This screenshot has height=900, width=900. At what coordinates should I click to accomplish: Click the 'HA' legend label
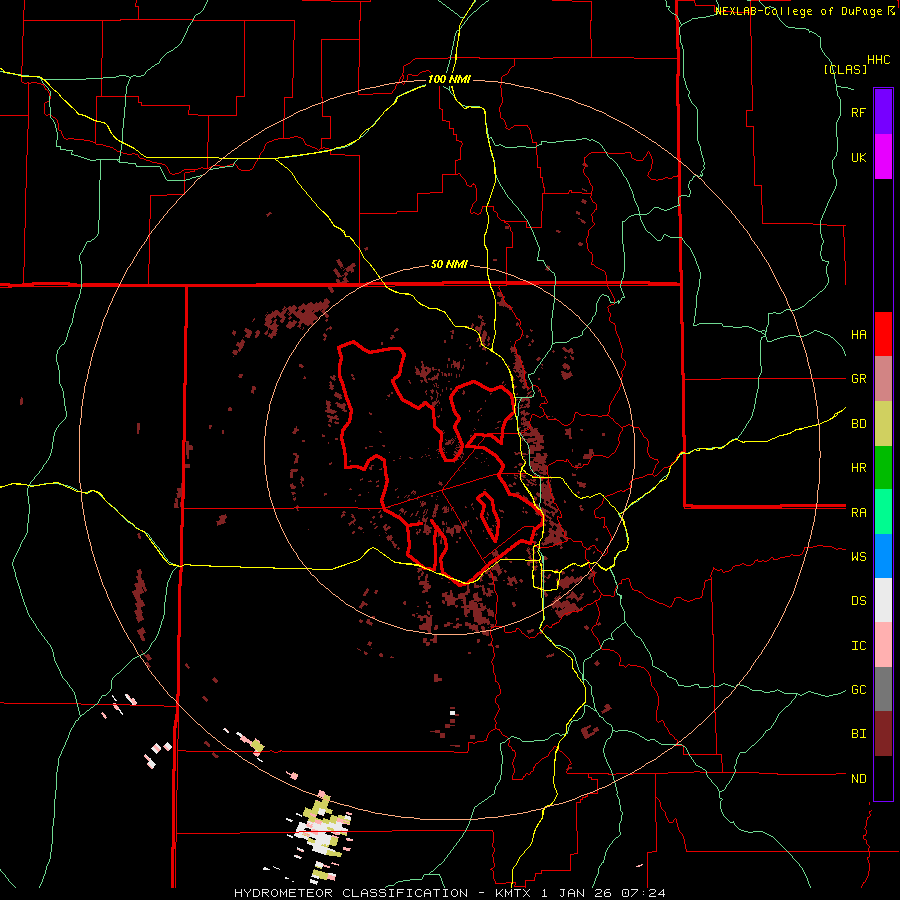tap(858, 335)
